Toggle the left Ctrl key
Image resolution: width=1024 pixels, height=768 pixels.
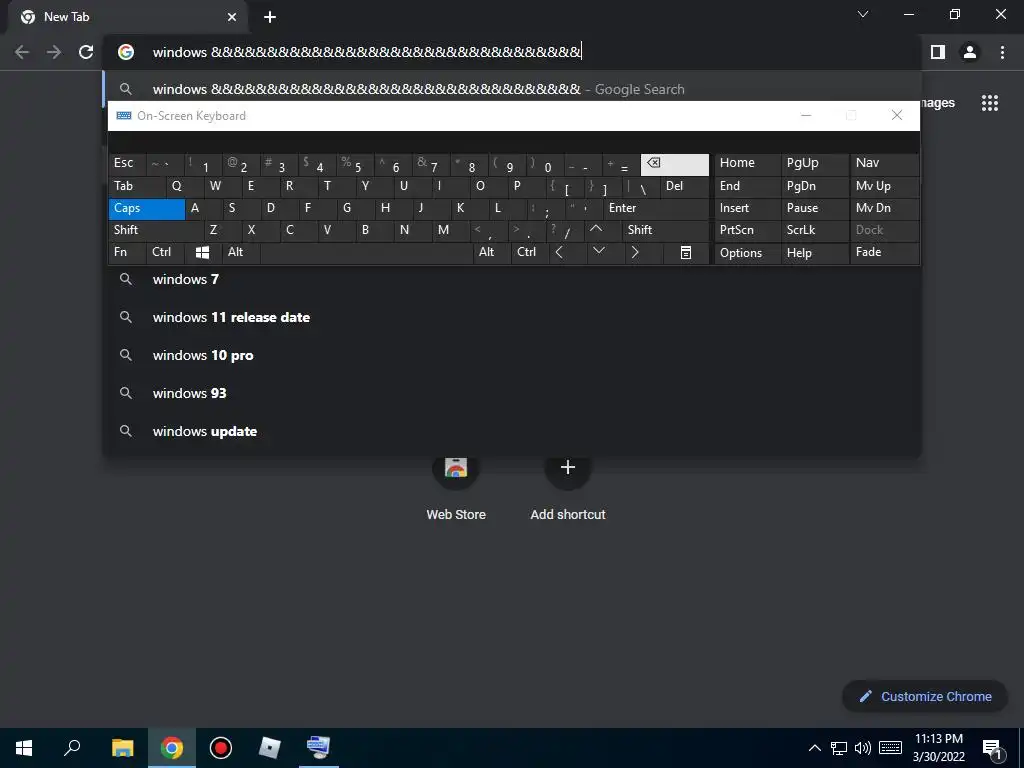pyautogui.click(x=166, y=253)
